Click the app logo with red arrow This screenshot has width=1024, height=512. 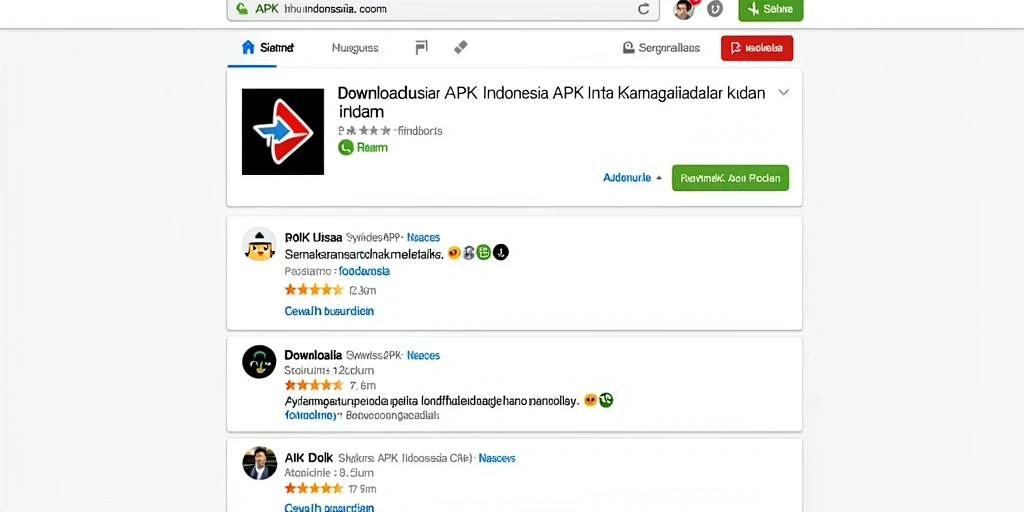click(283, 131)
